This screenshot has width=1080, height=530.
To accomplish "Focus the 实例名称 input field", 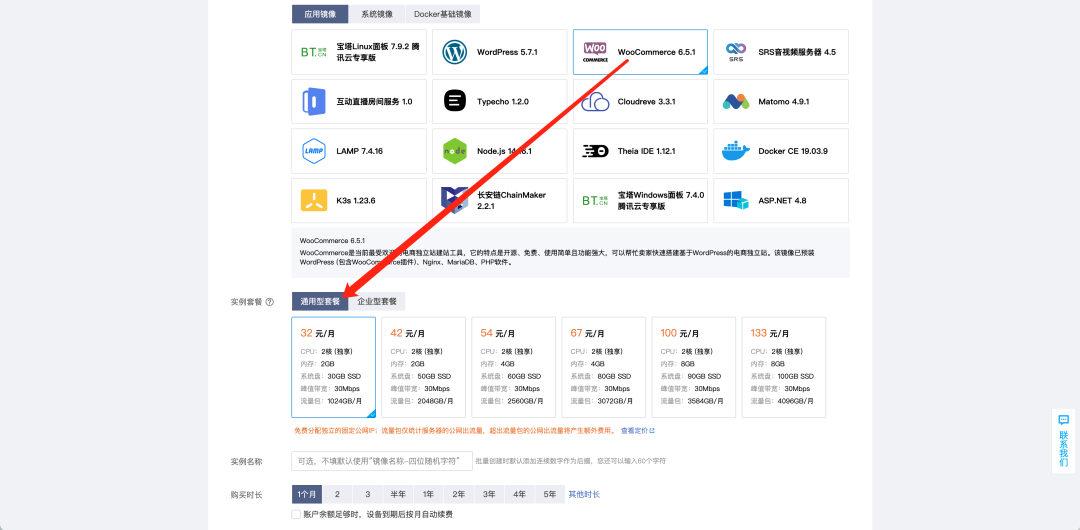I will coord(382,461).
